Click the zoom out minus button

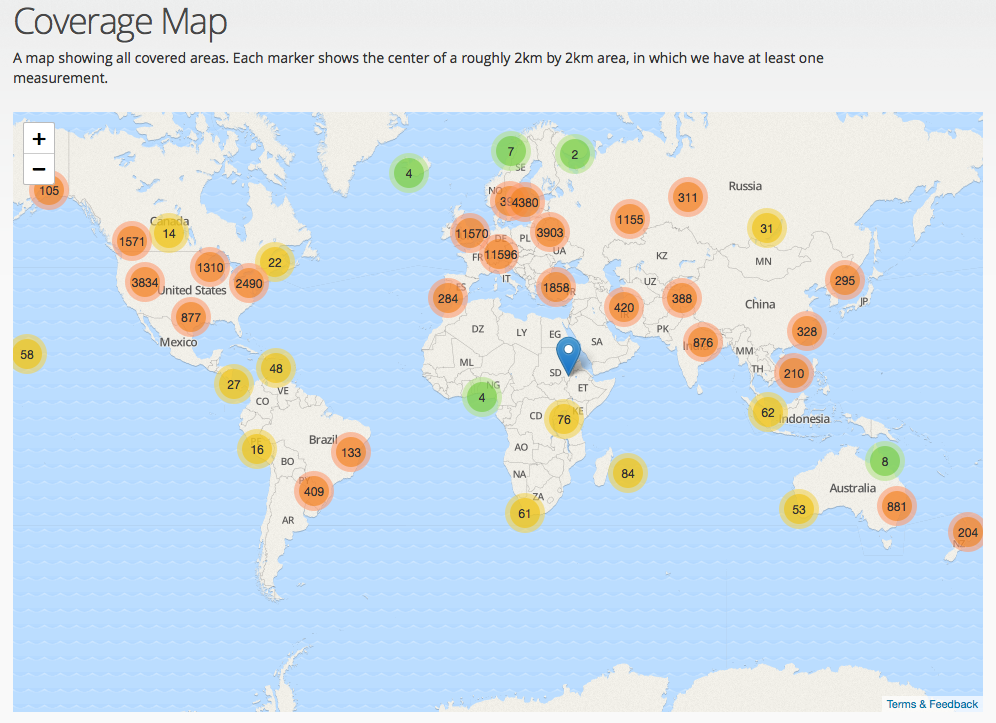tap(39, 169)
